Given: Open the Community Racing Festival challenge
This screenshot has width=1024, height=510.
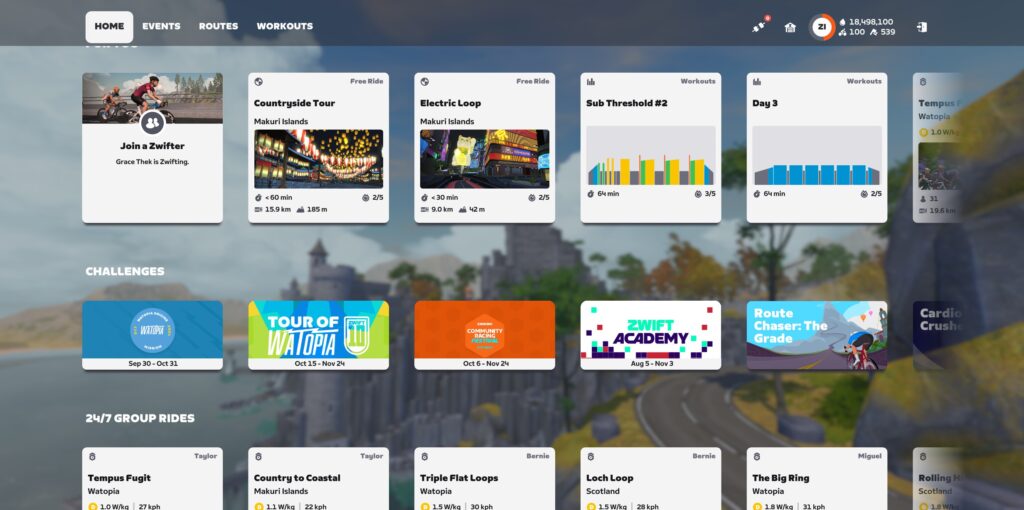Looking at the screenshot, I should point(485,336).
